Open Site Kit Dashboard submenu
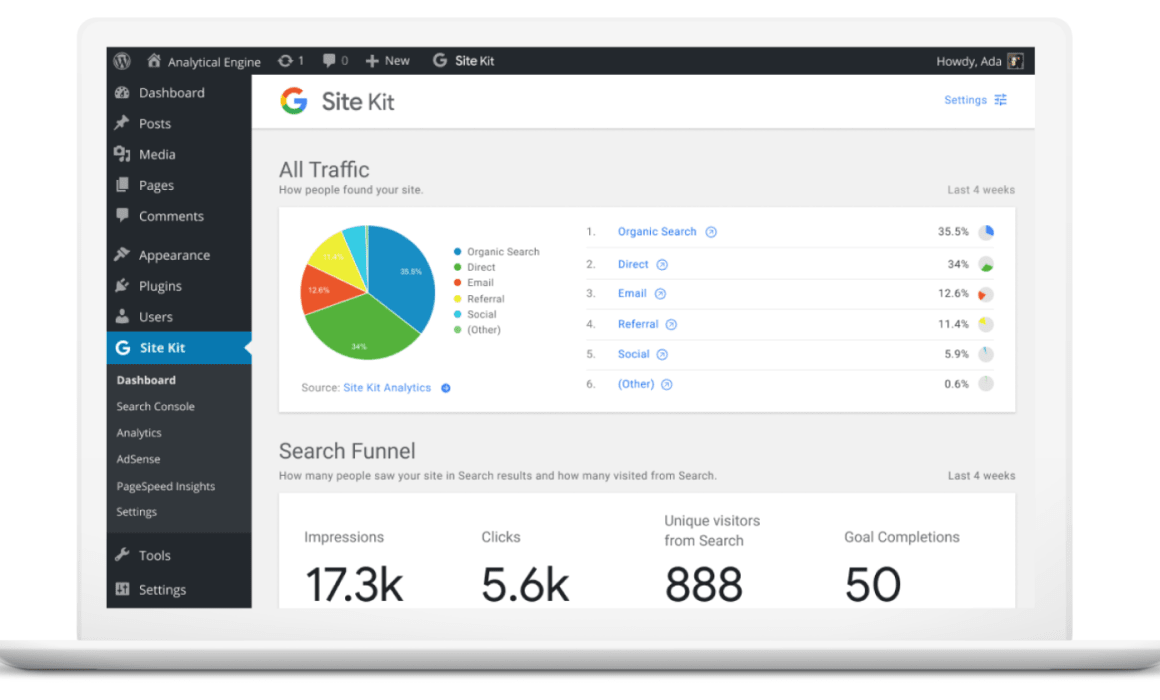The height and width of the screenshot is (700, 1160). click(x=146, y=380)
